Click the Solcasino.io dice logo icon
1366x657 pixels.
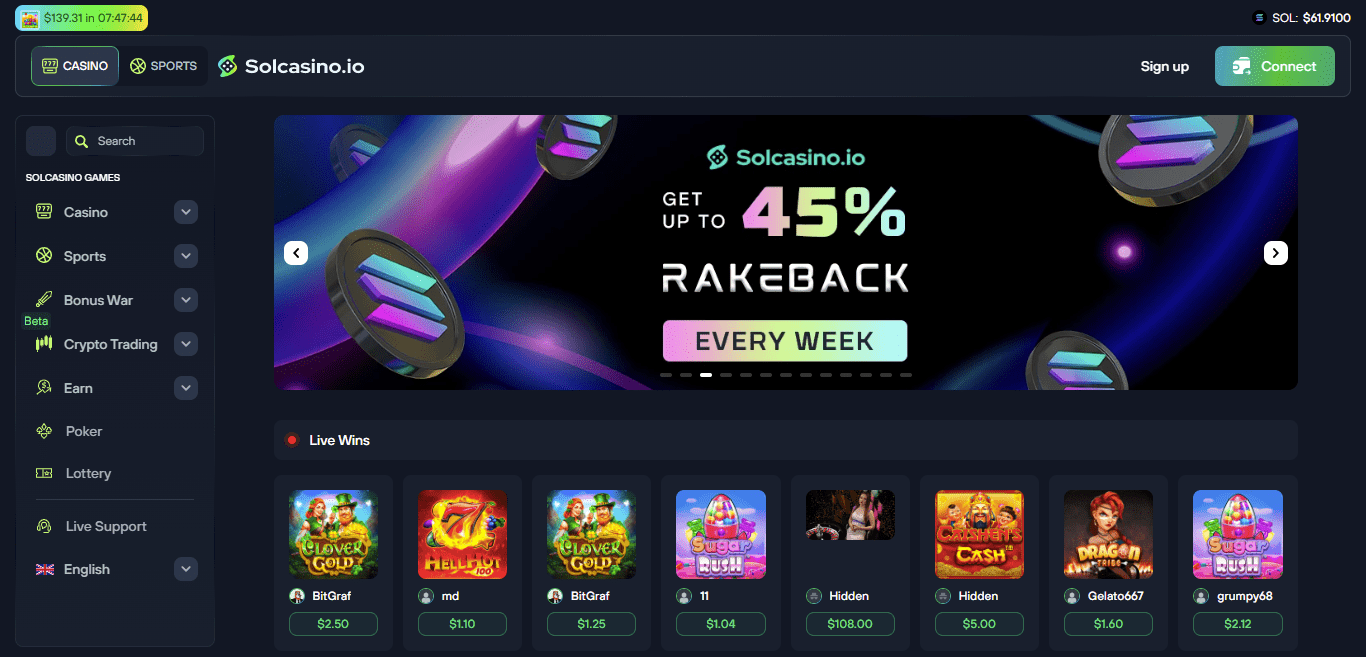pos(228,66)
